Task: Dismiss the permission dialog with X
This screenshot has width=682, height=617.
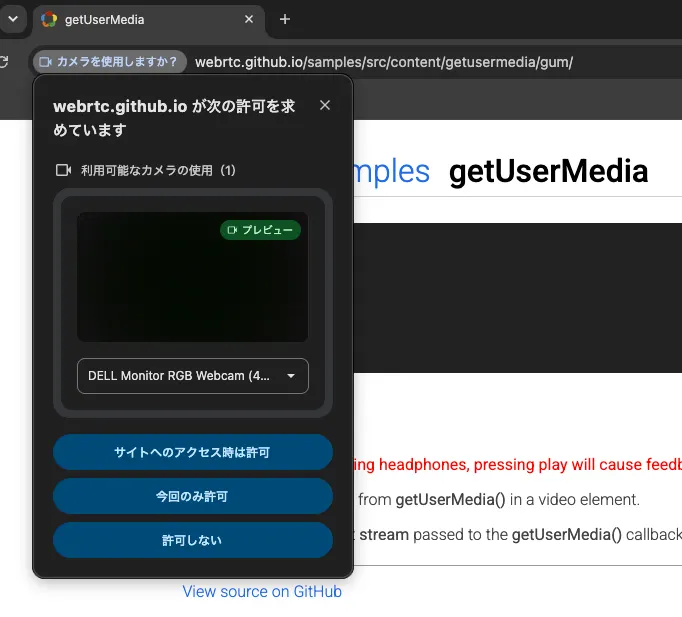Action: 324,105
